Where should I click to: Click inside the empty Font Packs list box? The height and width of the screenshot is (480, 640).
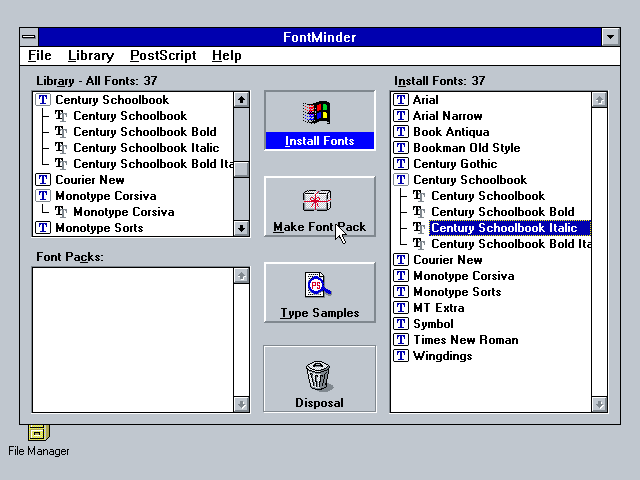point(133,340)
